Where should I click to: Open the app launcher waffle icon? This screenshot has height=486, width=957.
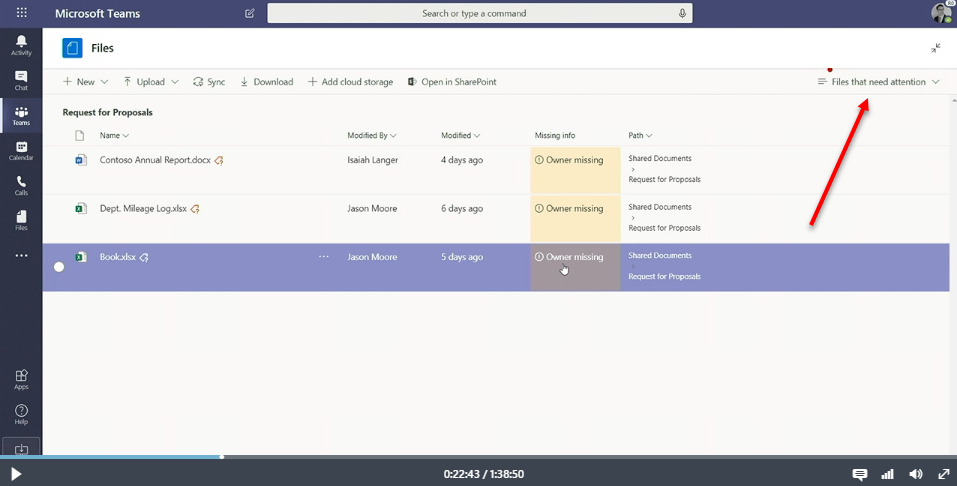click(21, 13)
